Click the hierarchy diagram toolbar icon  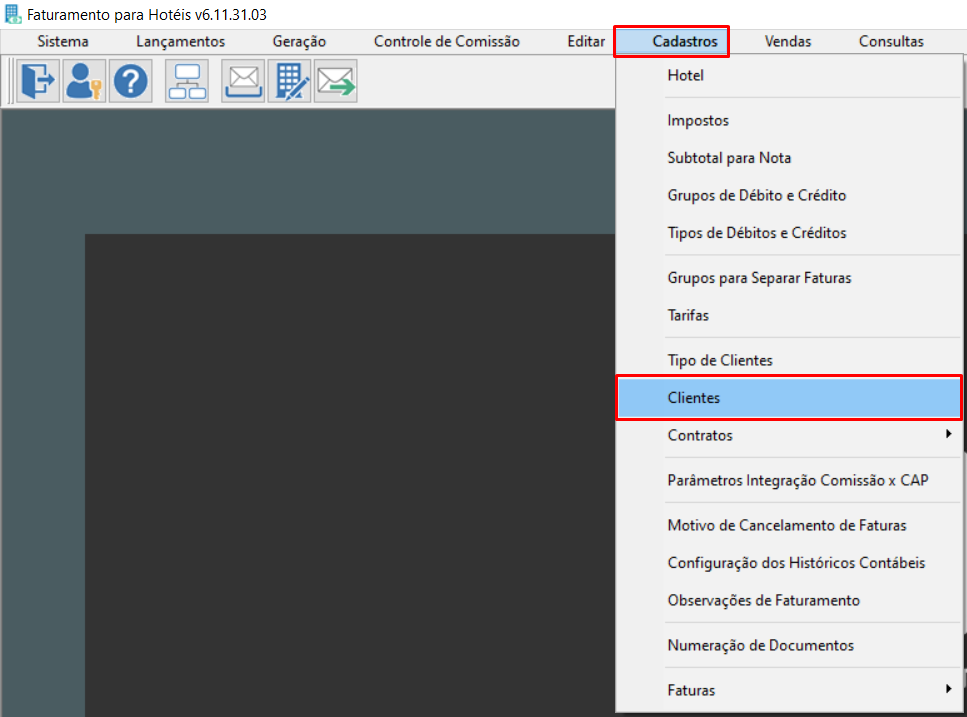(187, 81)
